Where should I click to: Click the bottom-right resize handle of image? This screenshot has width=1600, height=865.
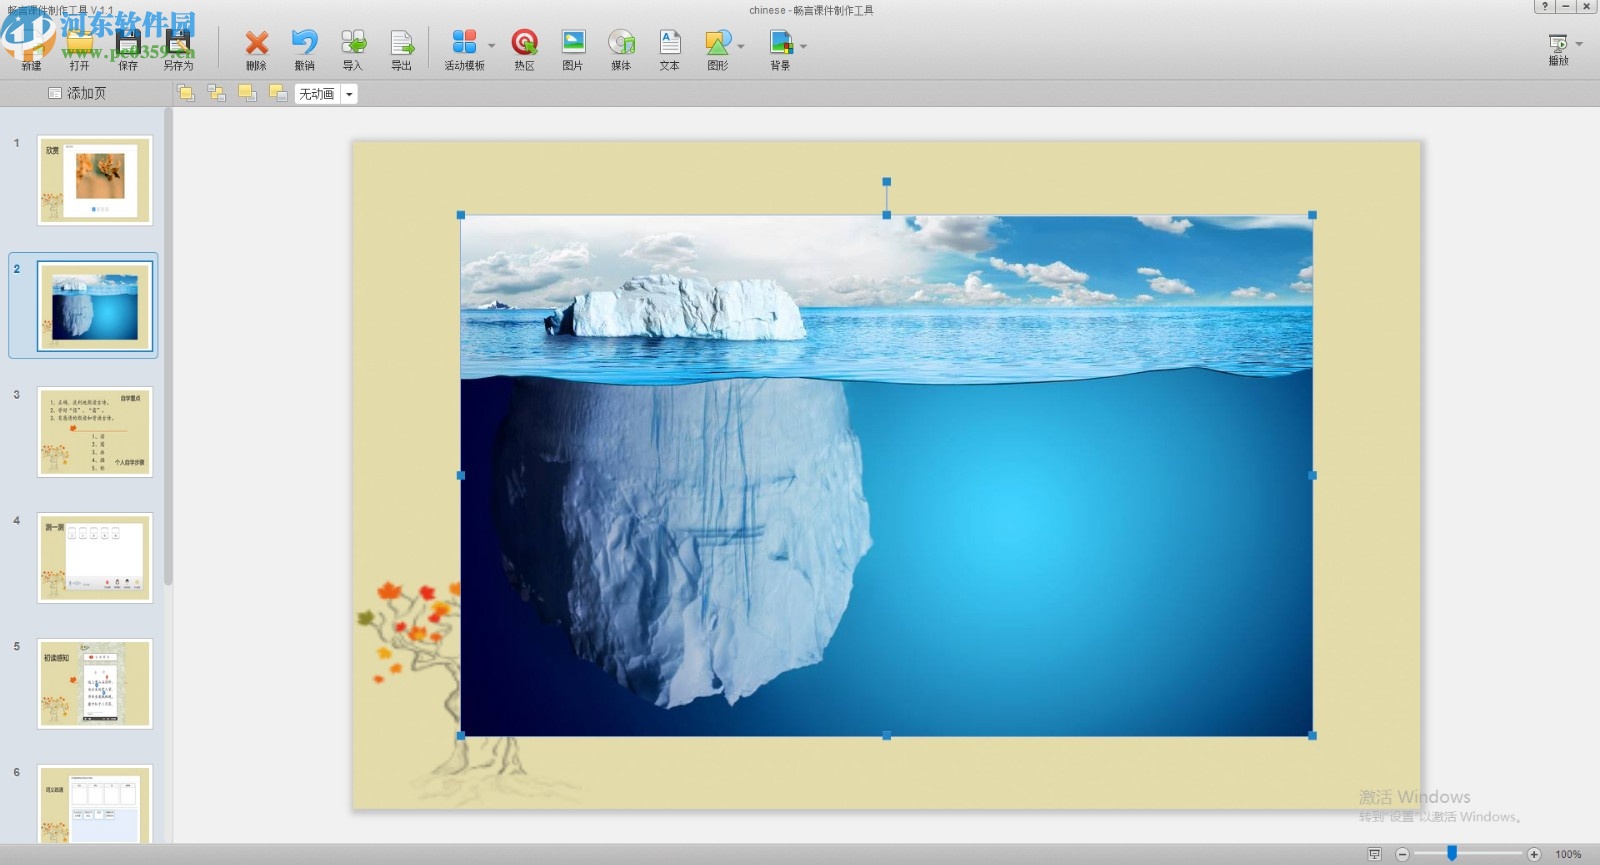click(1313, 736)
